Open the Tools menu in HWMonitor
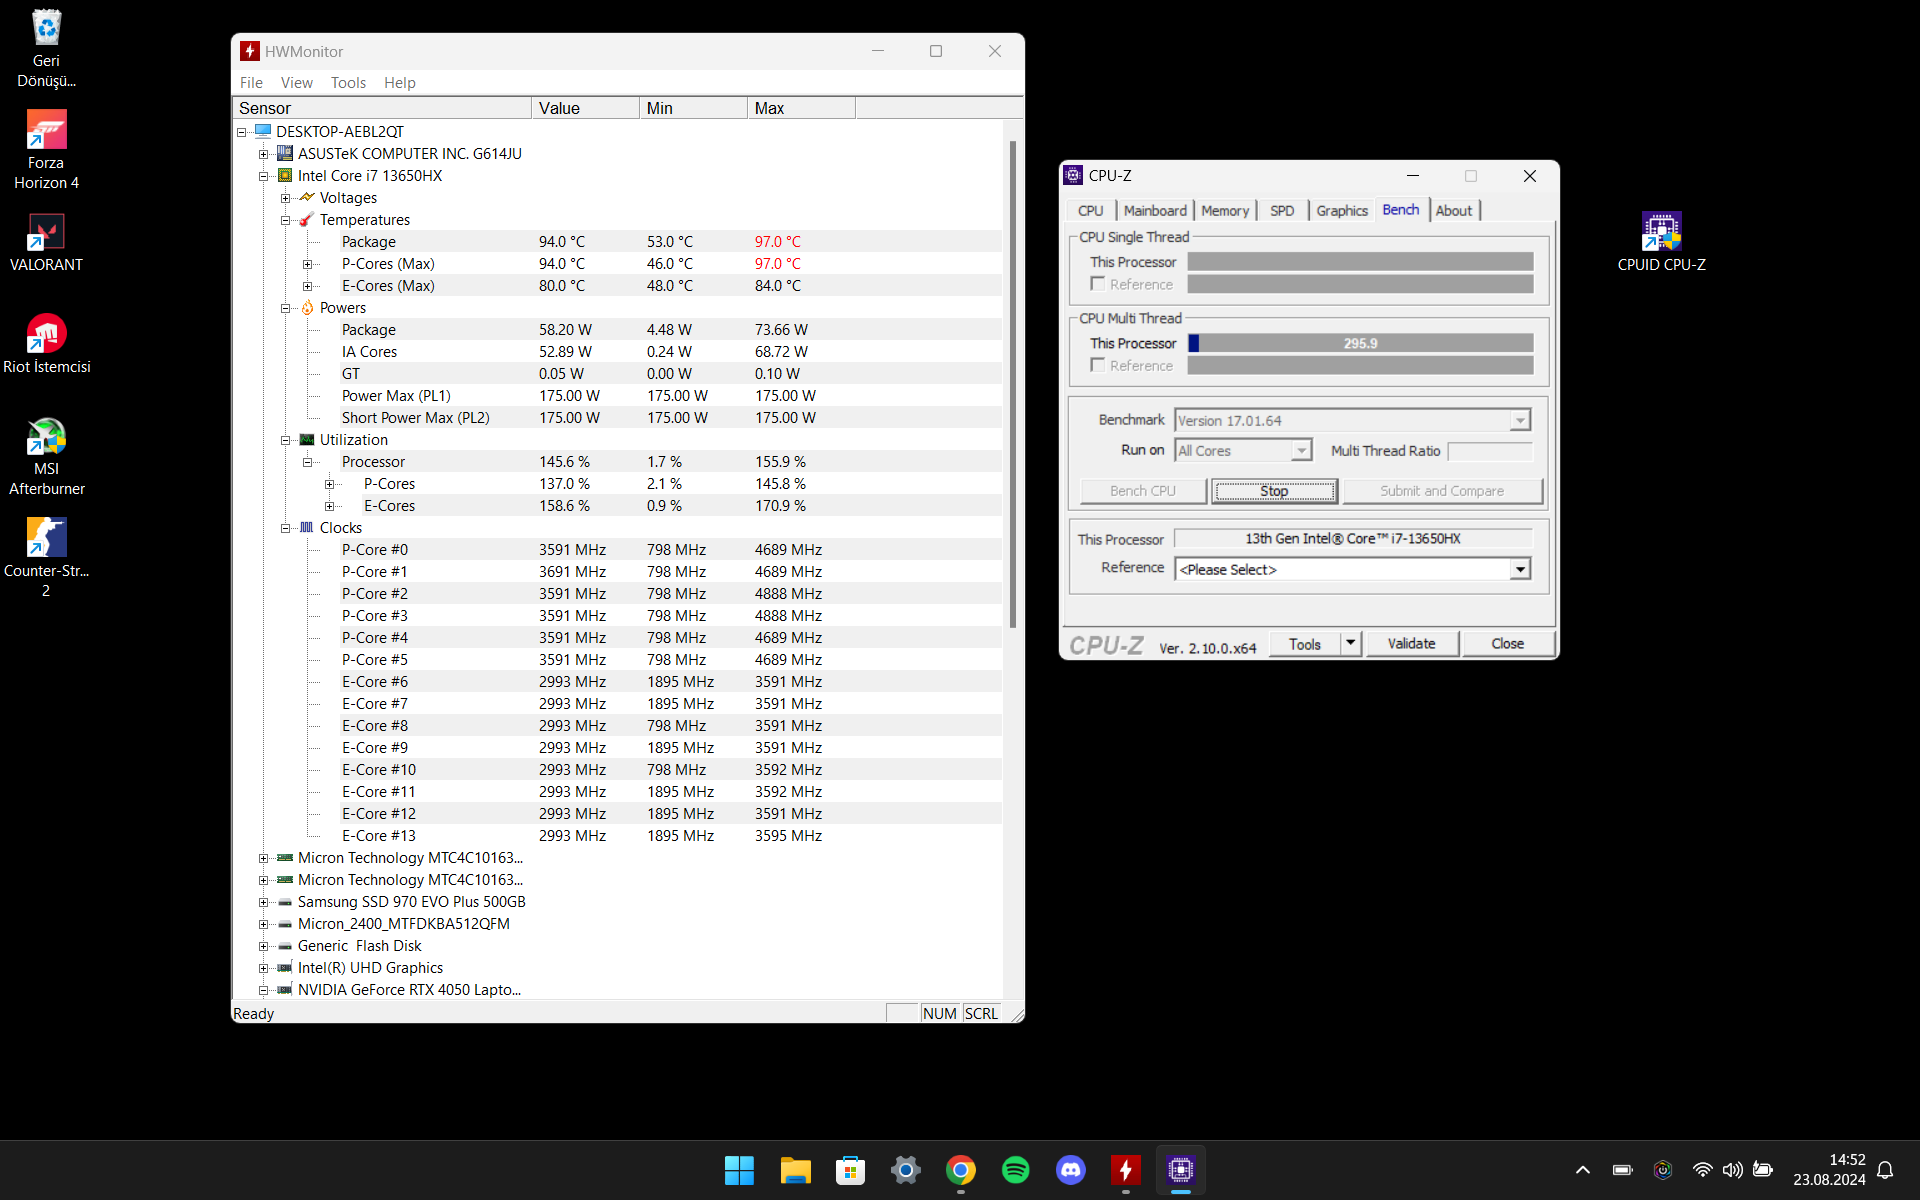This screenshot has width=1920, height=1200. coord(348,83)
